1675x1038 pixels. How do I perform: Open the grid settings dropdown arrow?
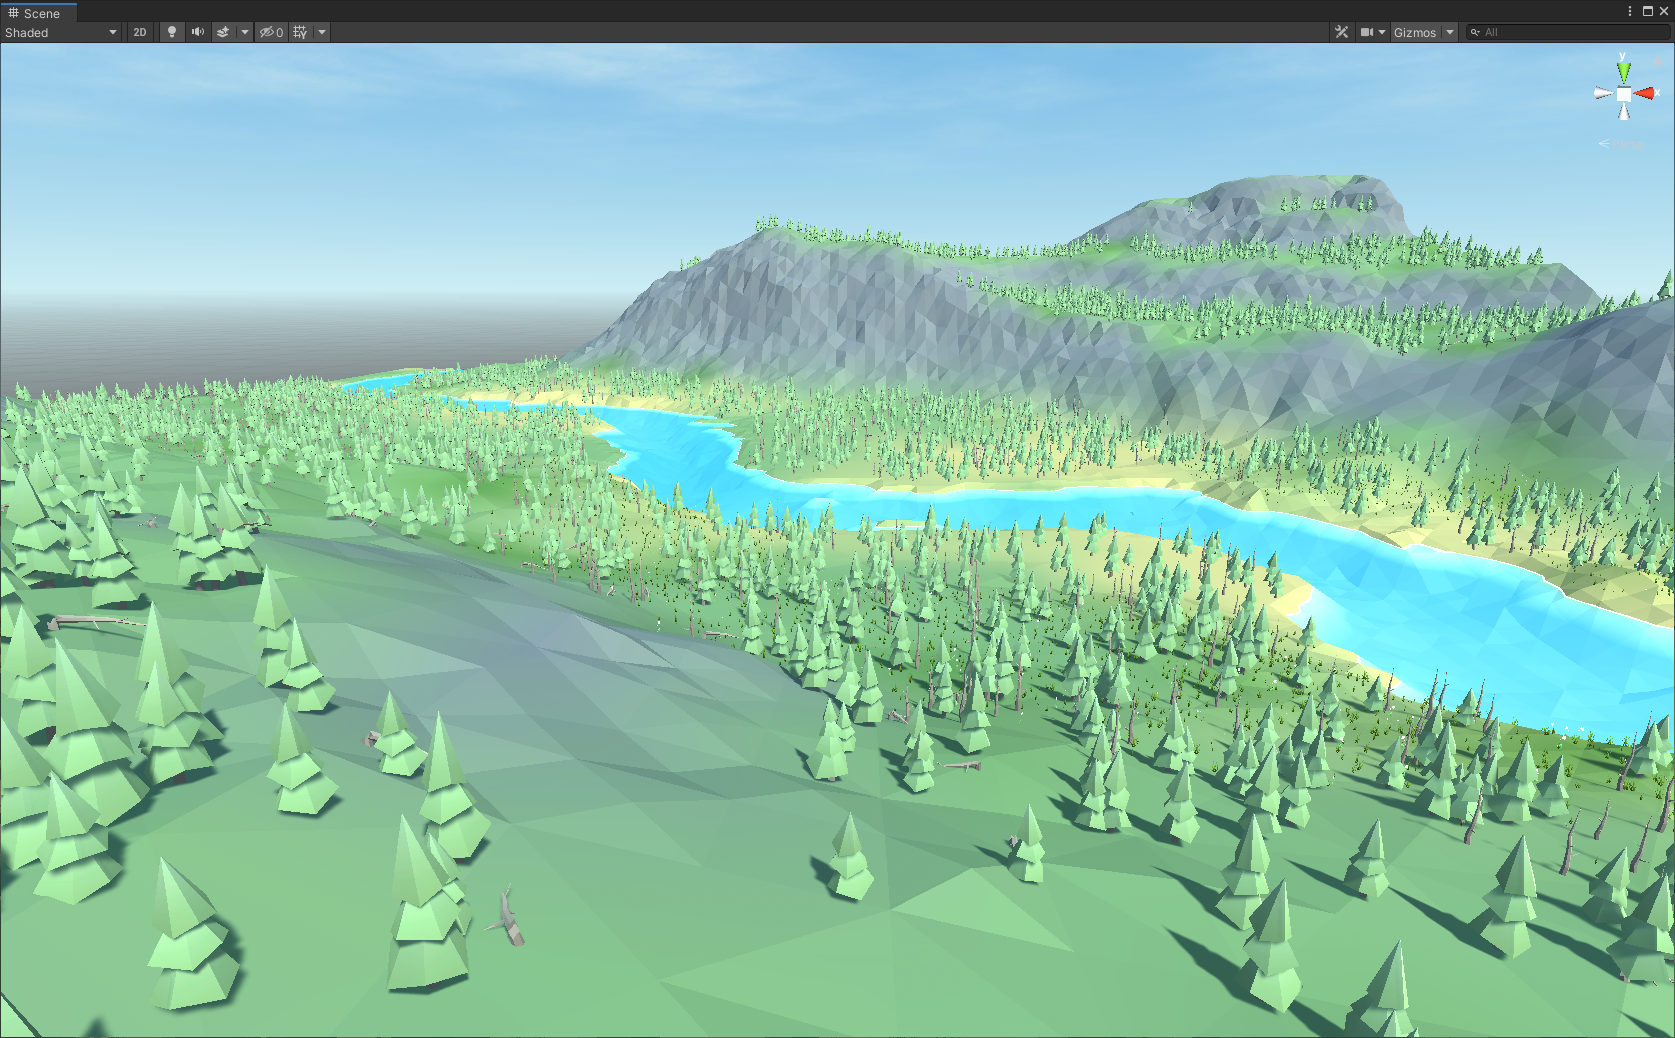321,32
